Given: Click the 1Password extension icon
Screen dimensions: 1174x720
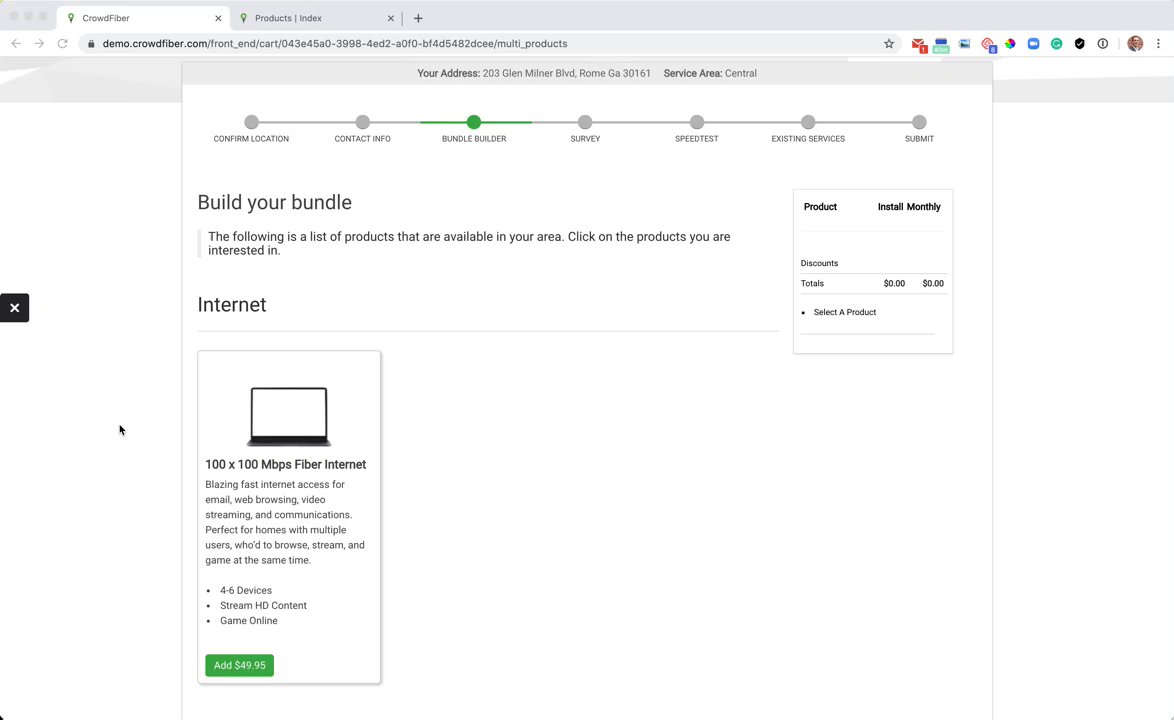Looking at the screenshot, I should tap(1102, 44).
